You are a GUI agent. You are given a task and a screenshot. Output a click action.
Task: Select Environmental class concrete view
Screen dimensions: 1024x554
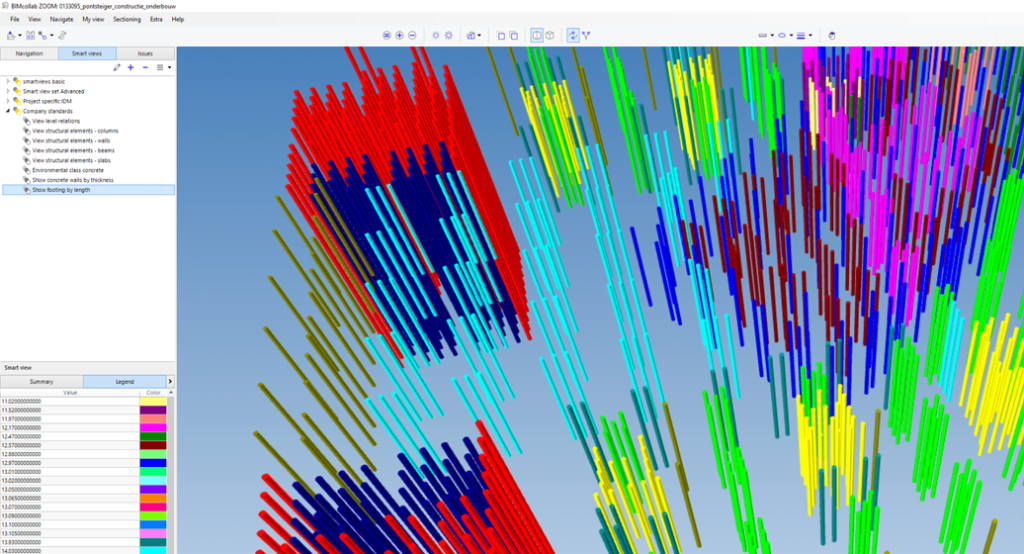point(68,170)
